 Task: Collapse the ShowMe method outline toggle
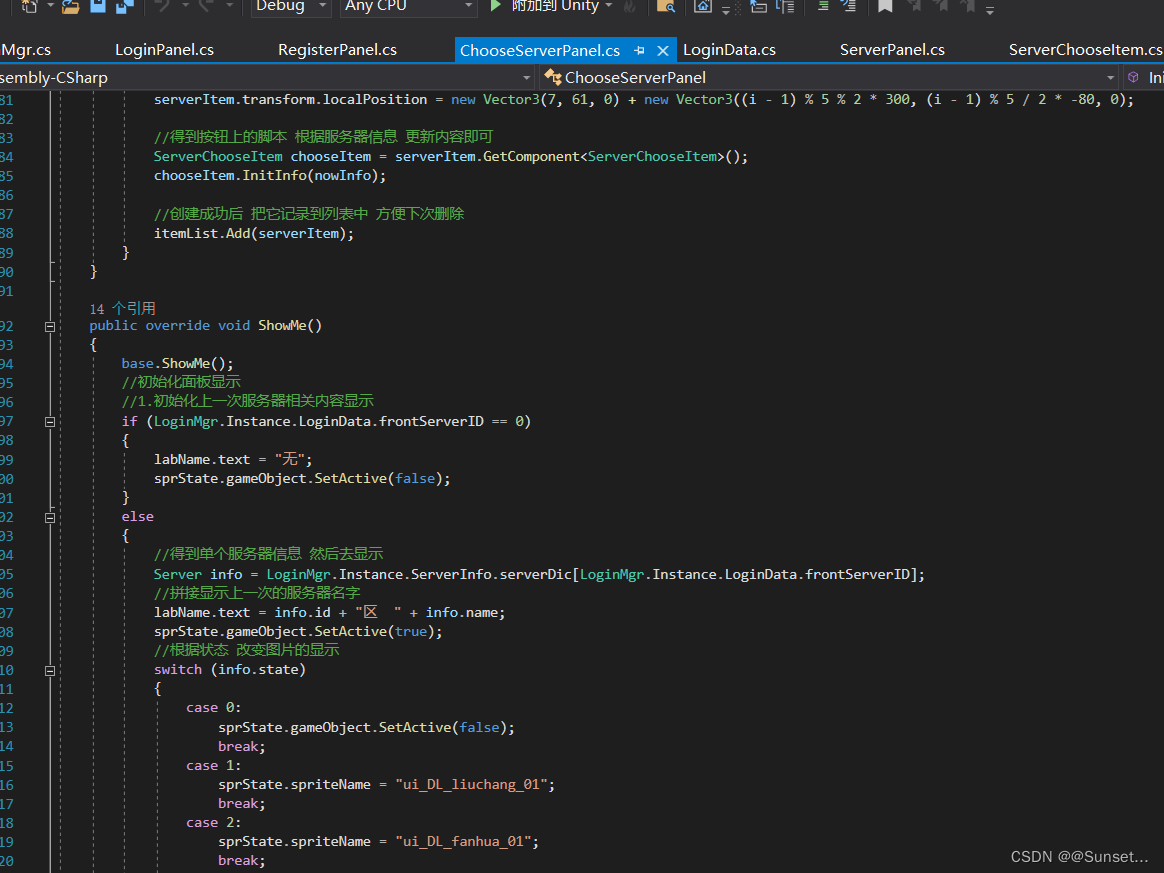click(49, 326)
